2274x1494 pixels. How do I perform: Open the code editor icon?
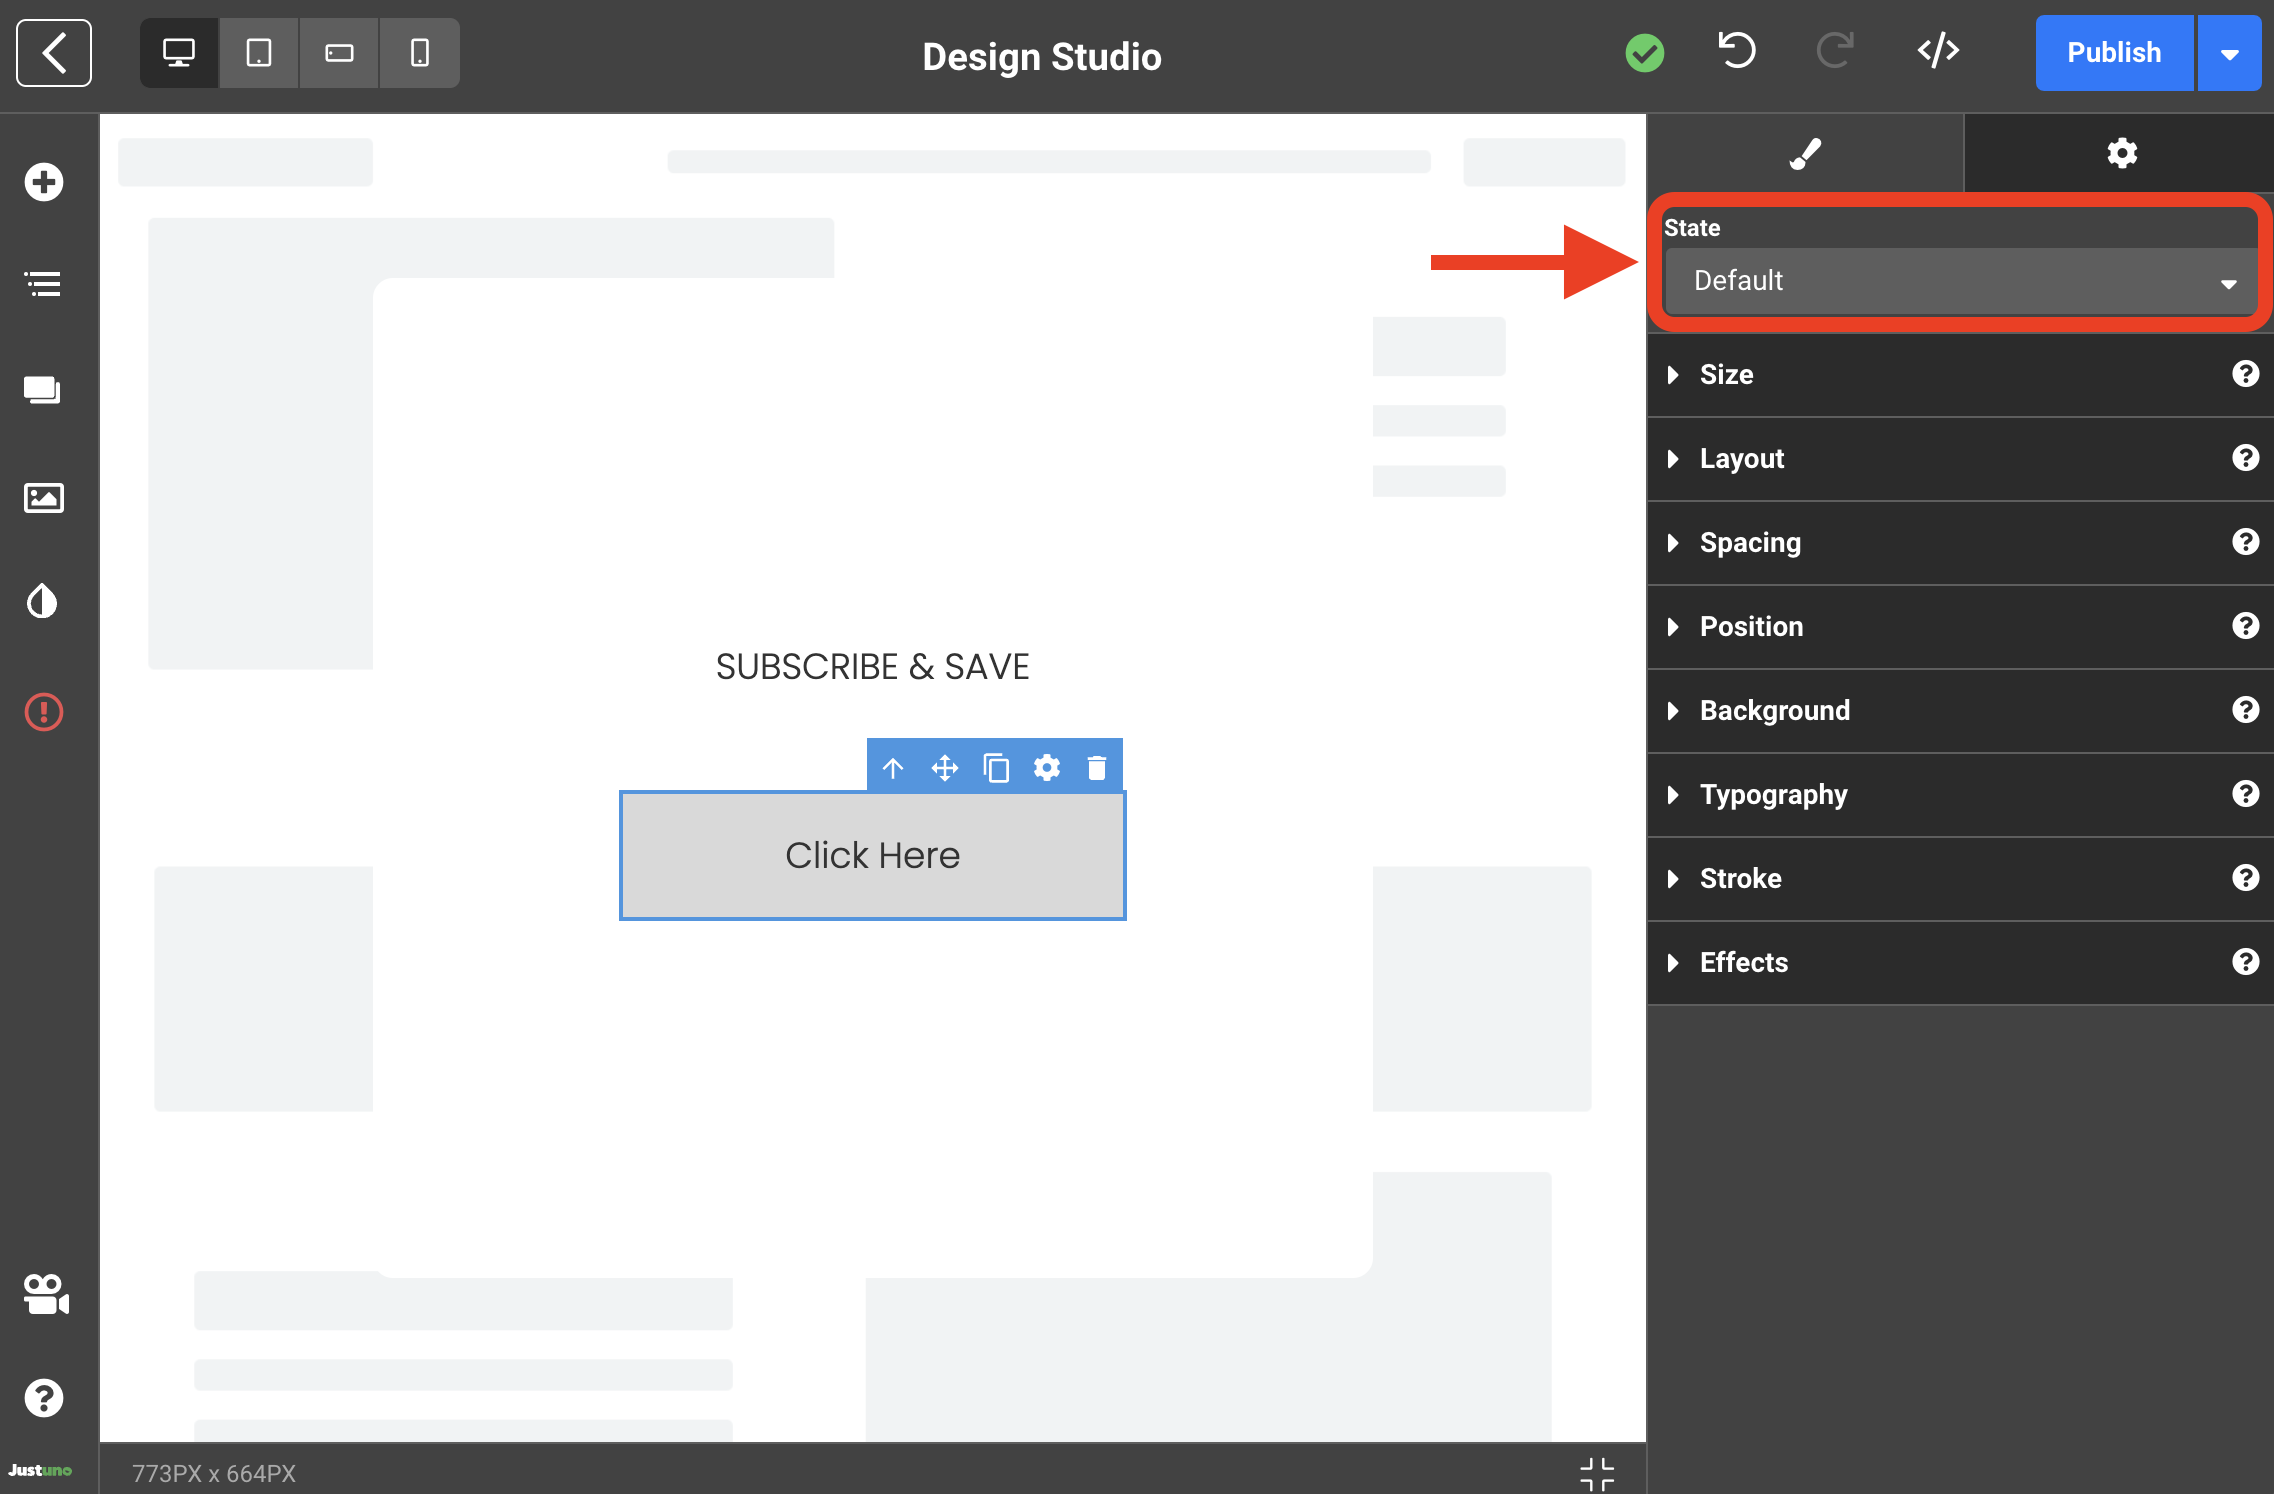point(1937,52)
